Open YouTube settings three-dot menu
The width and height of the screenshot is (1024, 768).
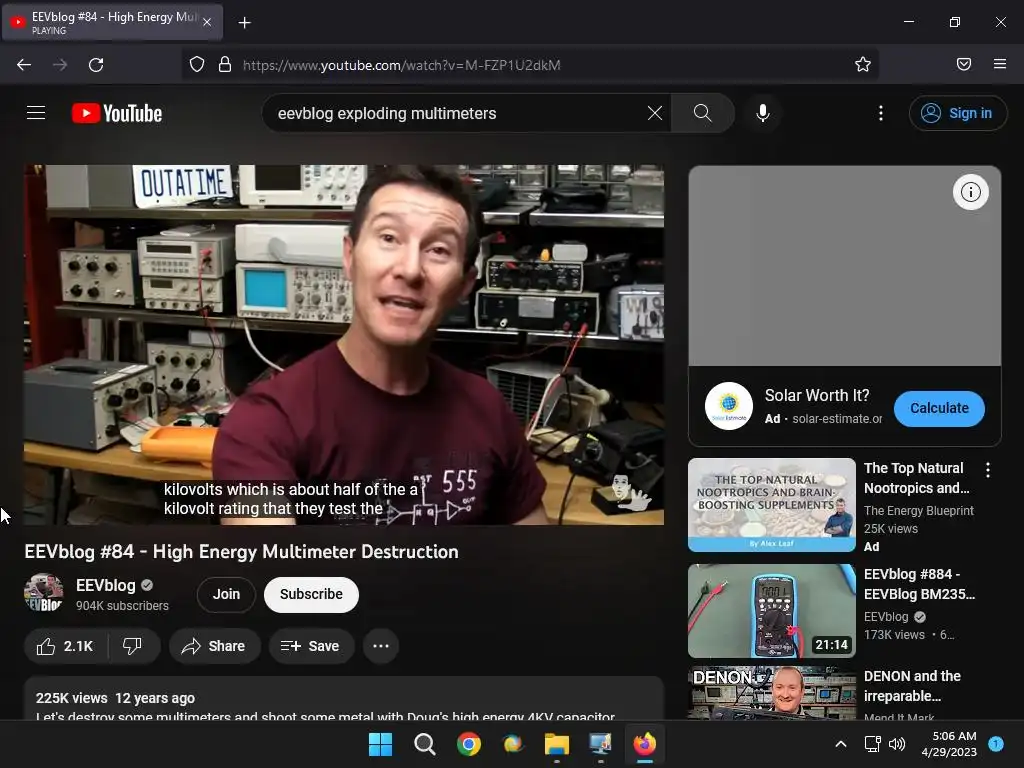pyautogui.click(x=880, y=113)
